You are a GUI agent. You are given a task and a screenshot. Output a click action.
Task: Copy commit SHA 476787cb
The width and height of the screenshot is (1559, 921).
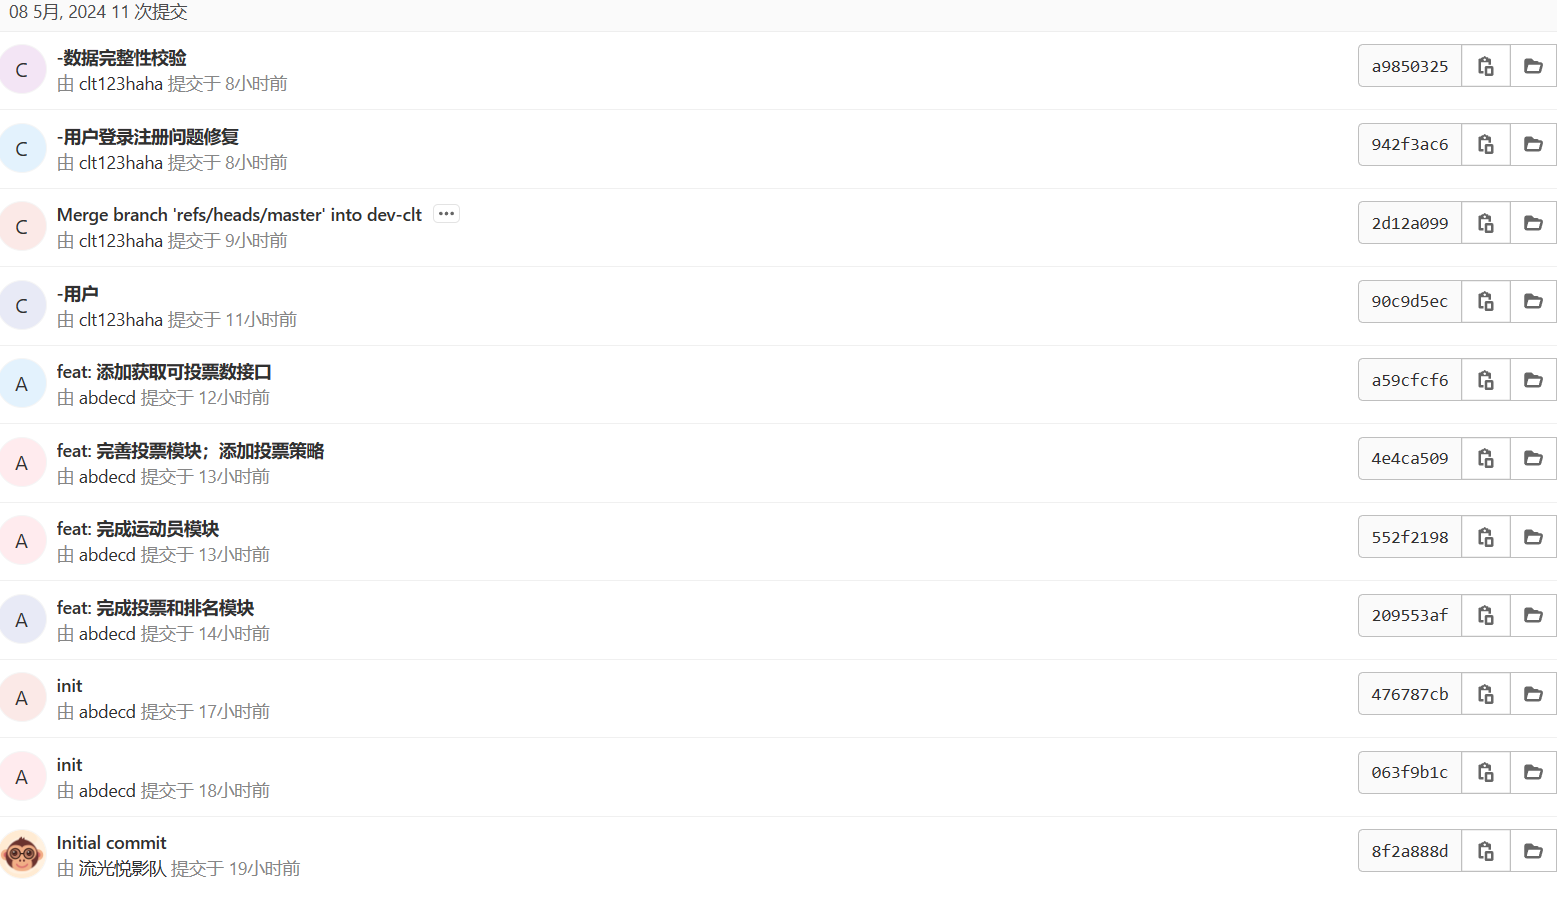(1485, 694)
